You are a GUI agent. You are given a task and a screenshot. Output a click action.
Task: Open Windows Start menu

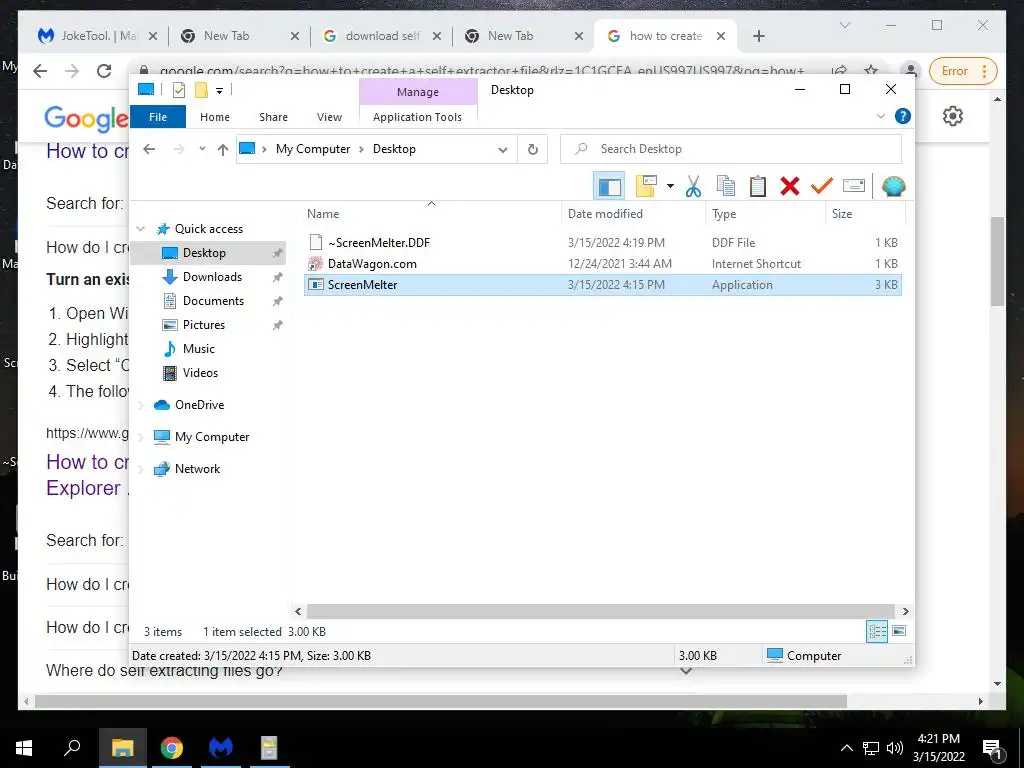24,748
